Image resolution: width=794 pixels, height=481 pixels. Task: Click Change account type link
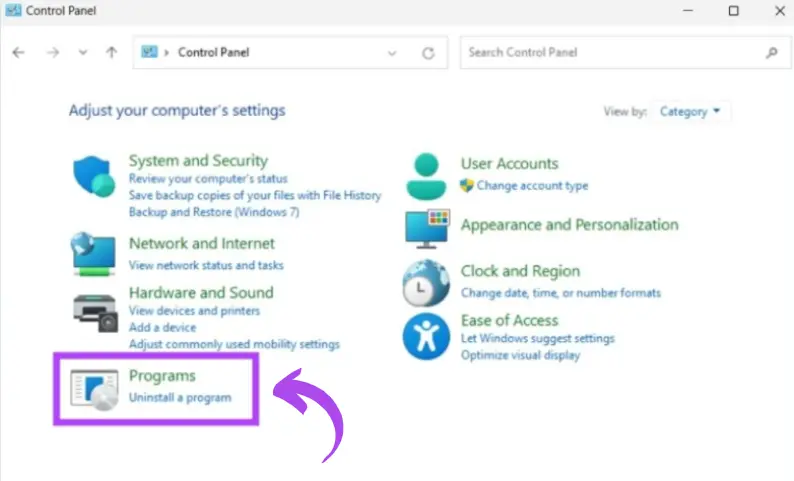pyautogui.click(x=532, y=186)
